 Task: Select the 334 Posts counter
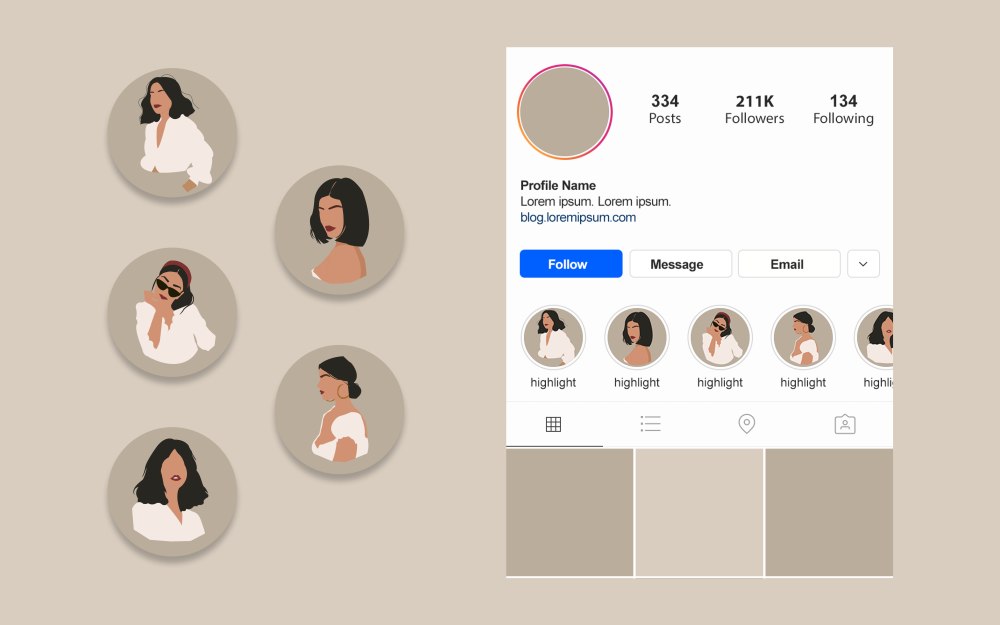coord(665,109)
